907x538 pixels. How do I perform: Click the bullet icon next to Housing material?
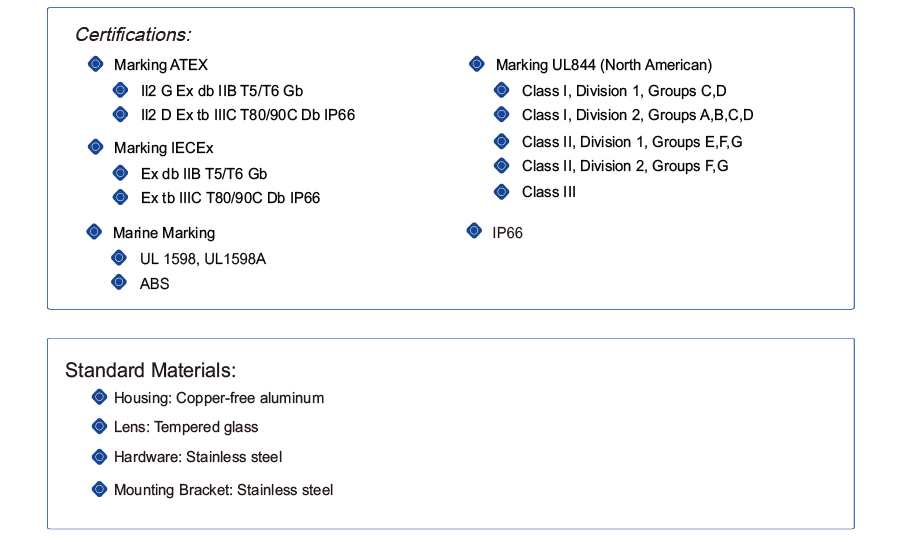pos(99,397)
